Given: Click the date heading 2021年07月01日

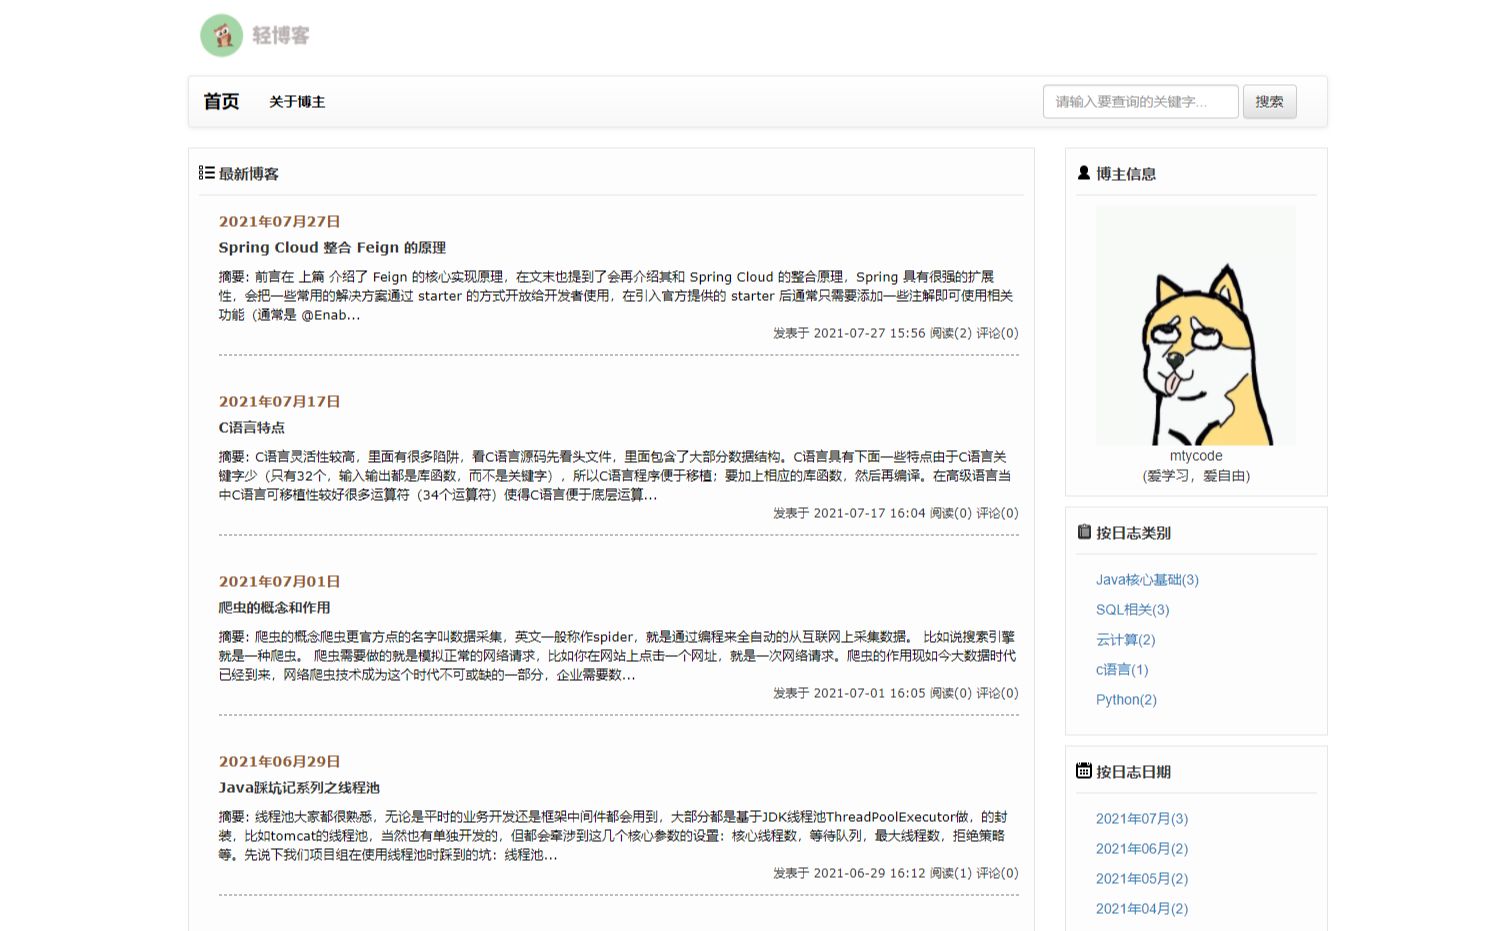Looking at the screenshot, I should (280, 582).
